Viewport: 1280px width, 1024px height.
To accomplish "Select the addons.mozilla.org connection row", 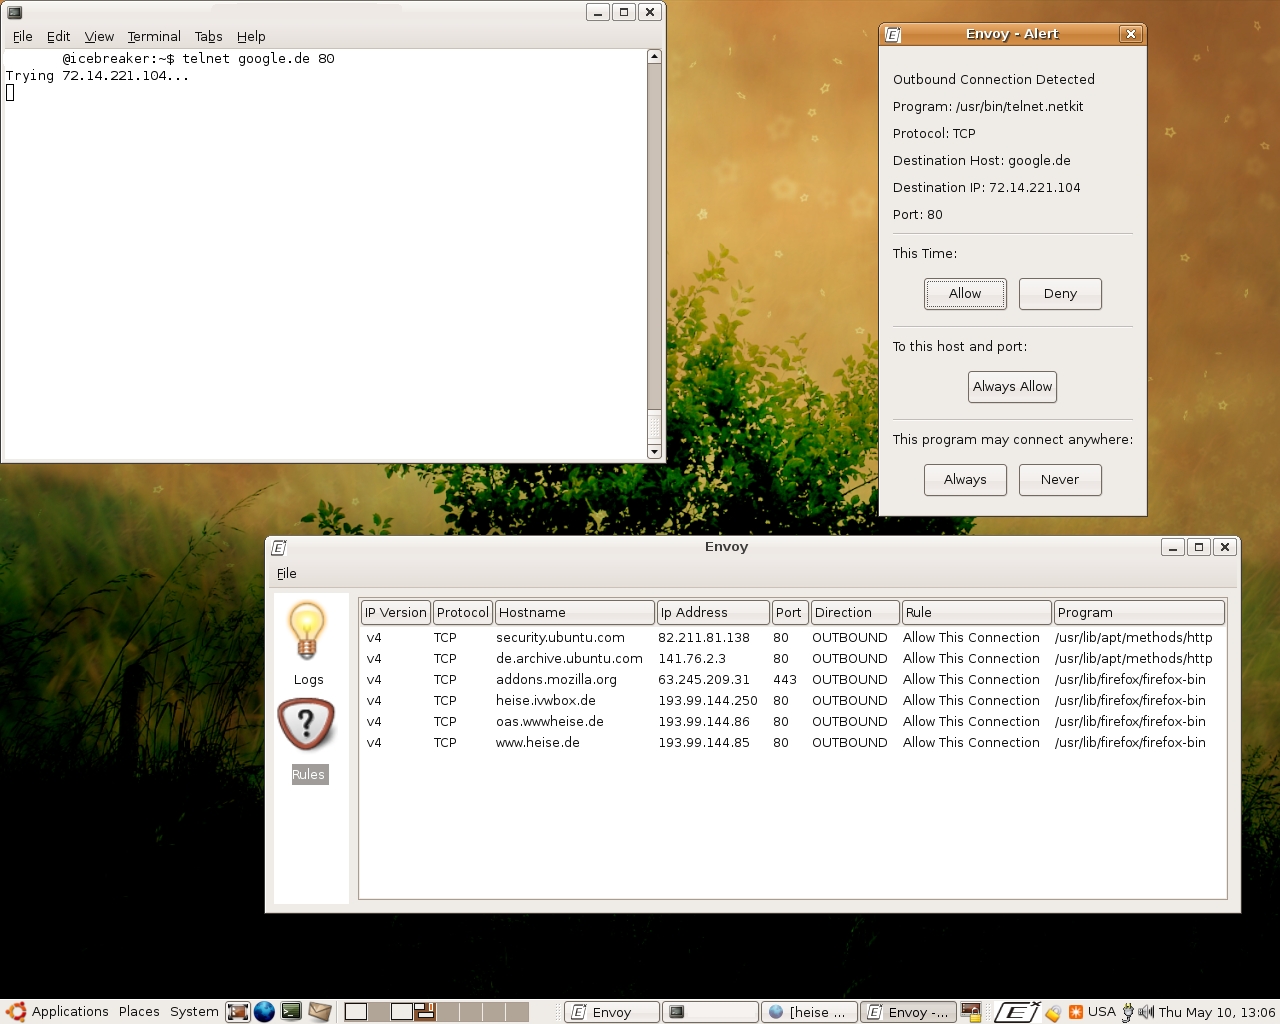I will (x=556, y=679).
